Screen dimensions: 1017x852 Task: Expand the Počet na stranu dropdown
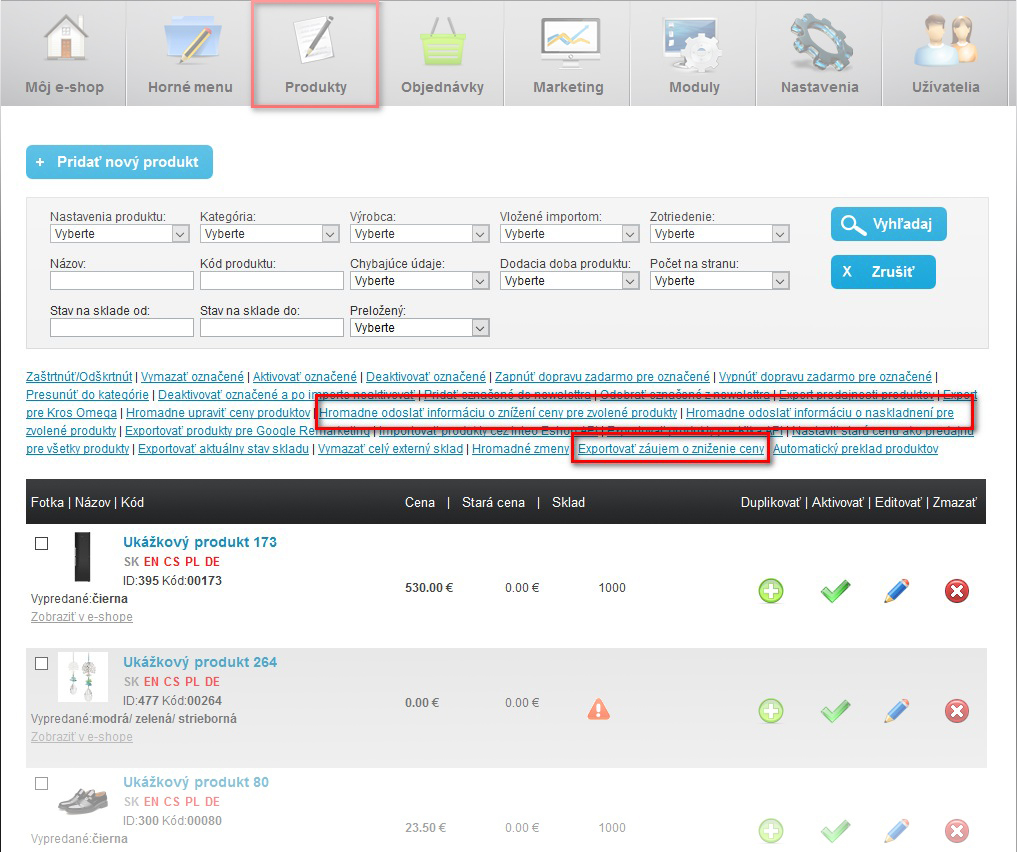coord(719,281)
